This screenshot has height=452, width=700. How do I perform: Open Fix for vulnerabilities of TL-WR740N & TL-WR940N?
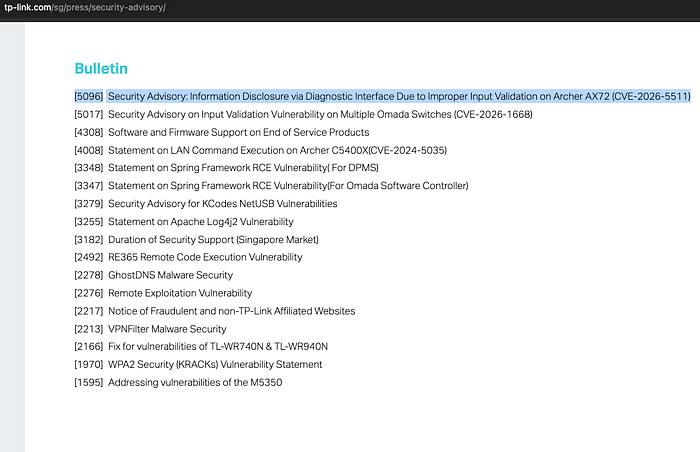click(218, 346)
